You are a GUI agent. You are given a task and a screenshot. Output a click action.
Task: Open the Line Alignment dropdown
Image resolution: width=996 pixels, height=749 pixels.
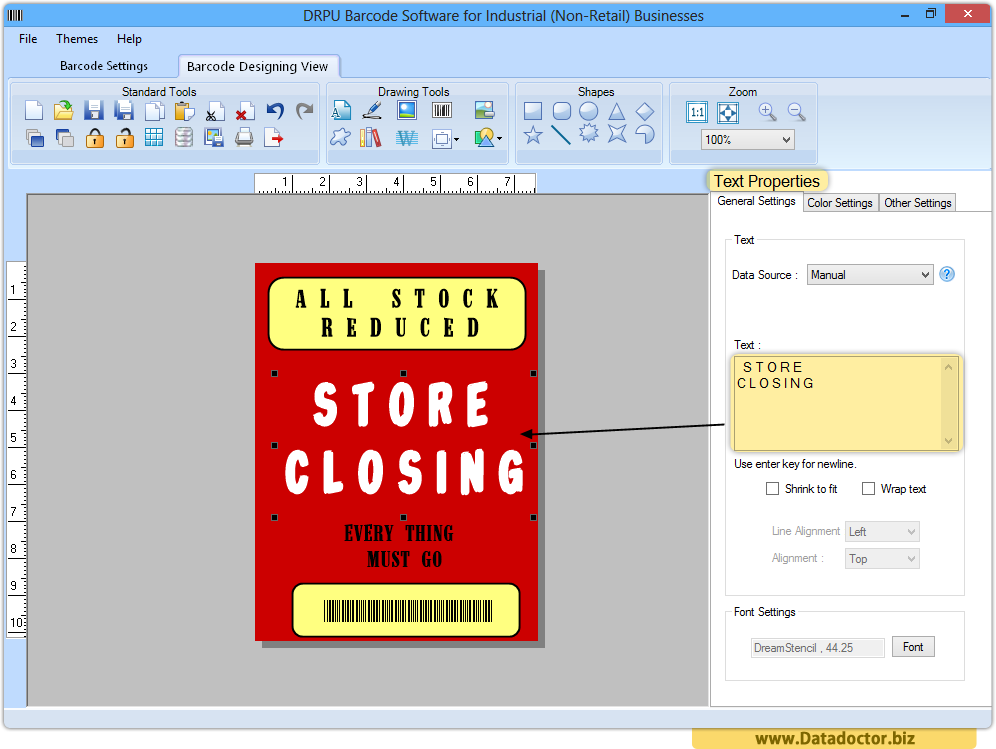click(x=882, y=532)
